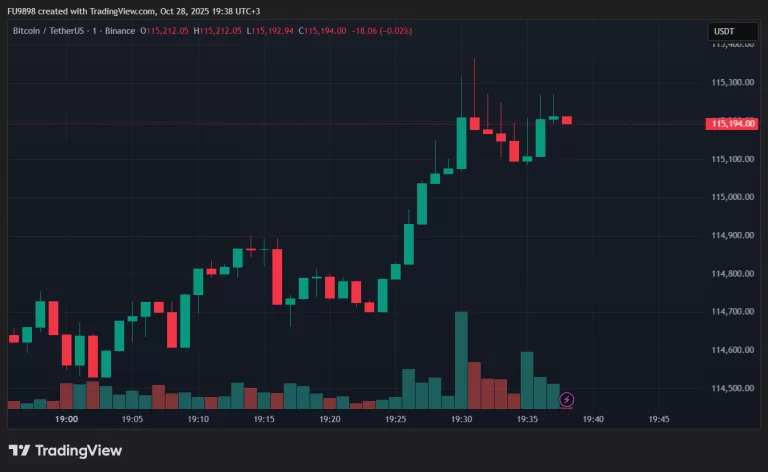
Task: Click the Binance exchange label in legend
Action: 119,31
